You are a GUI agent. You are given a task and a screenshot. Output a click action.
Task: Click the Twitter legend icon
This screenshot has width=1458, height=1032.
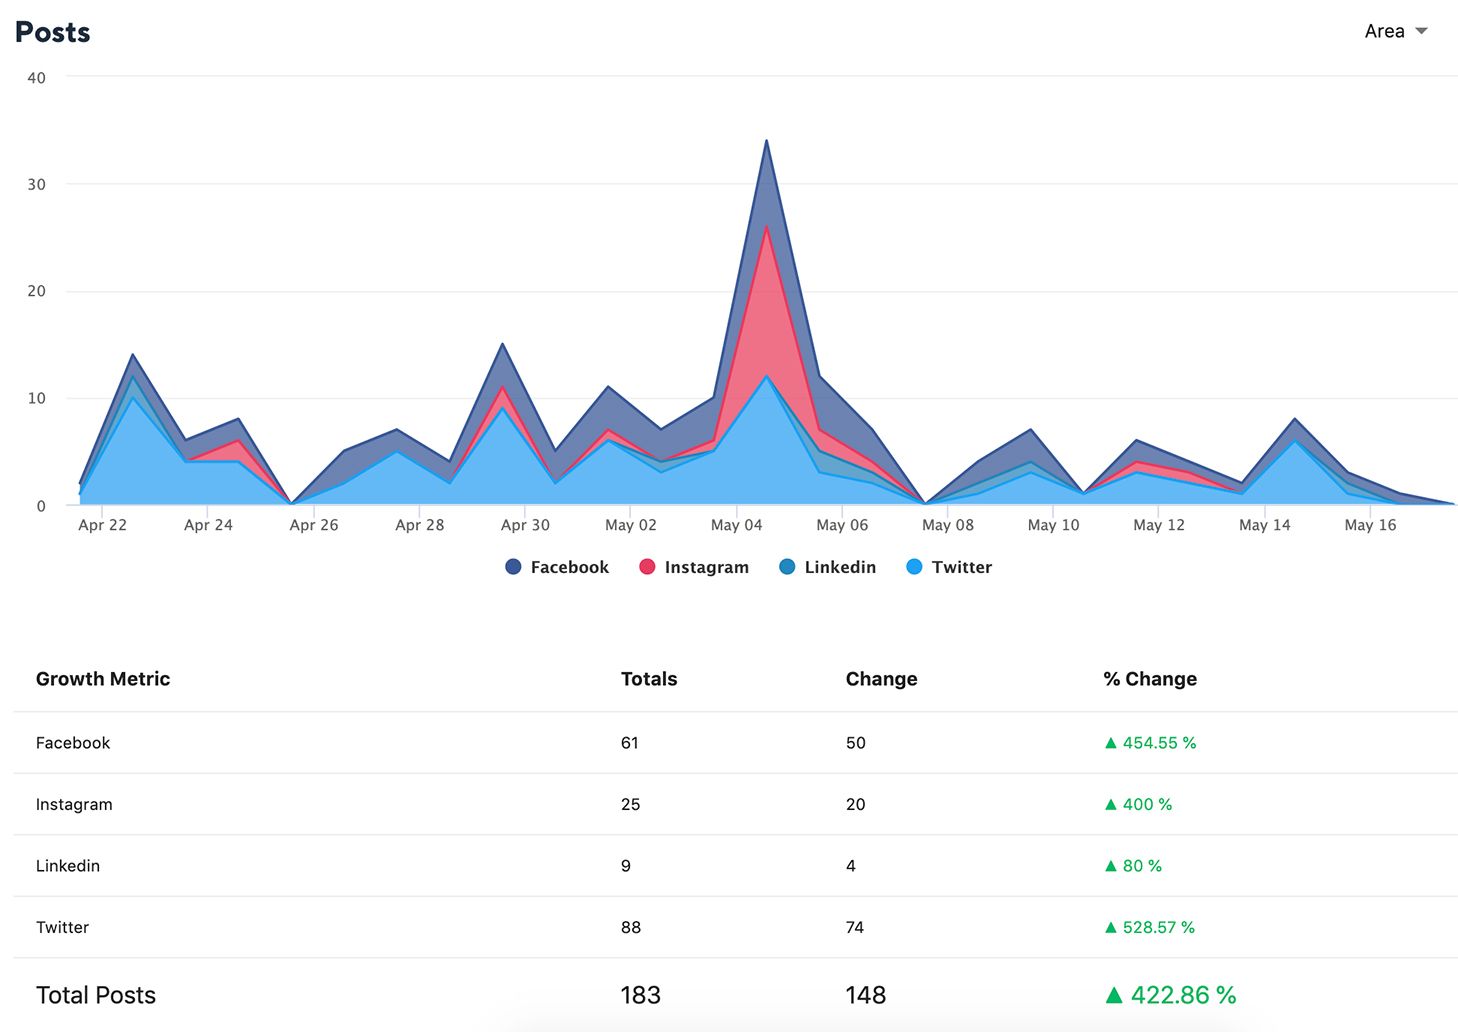(914, 566)
